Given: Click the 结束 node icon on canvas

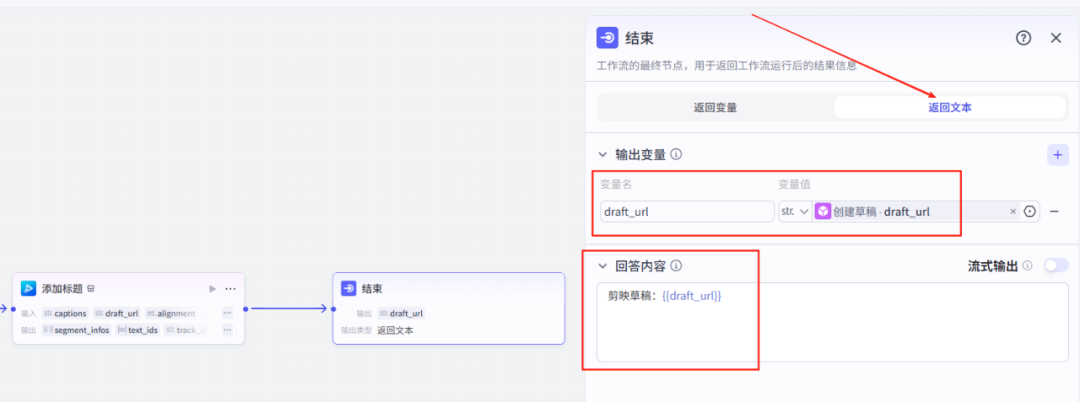Looking at the screenshot, I should 349,288.
